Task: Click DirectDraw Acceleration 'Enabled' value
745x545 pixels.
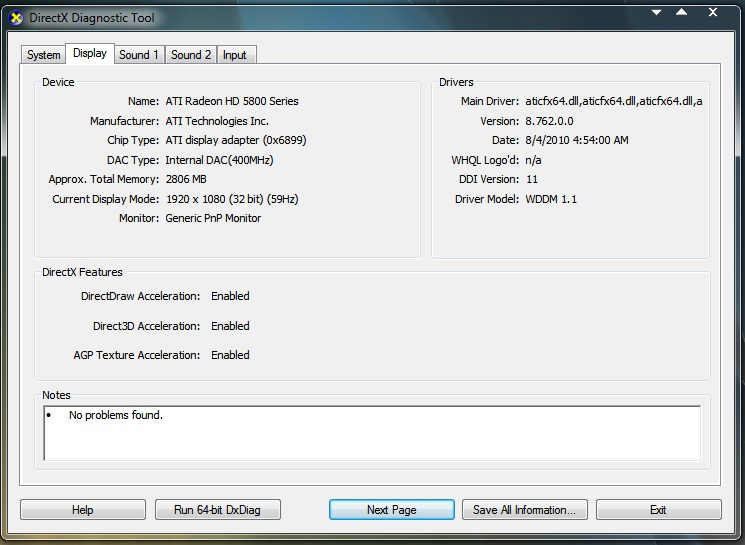Action: (x=230, y=296)
